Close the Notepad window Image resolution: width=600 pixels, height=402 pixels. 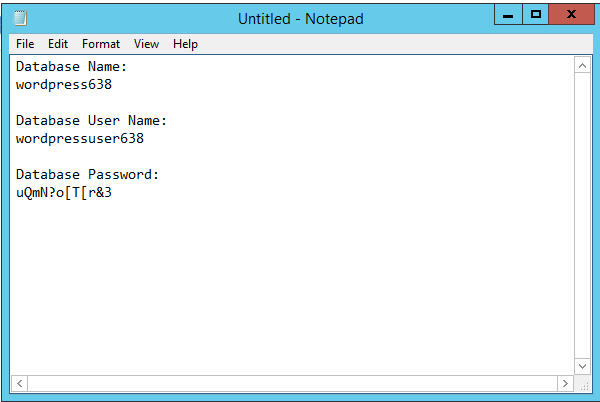coord(571,15)
